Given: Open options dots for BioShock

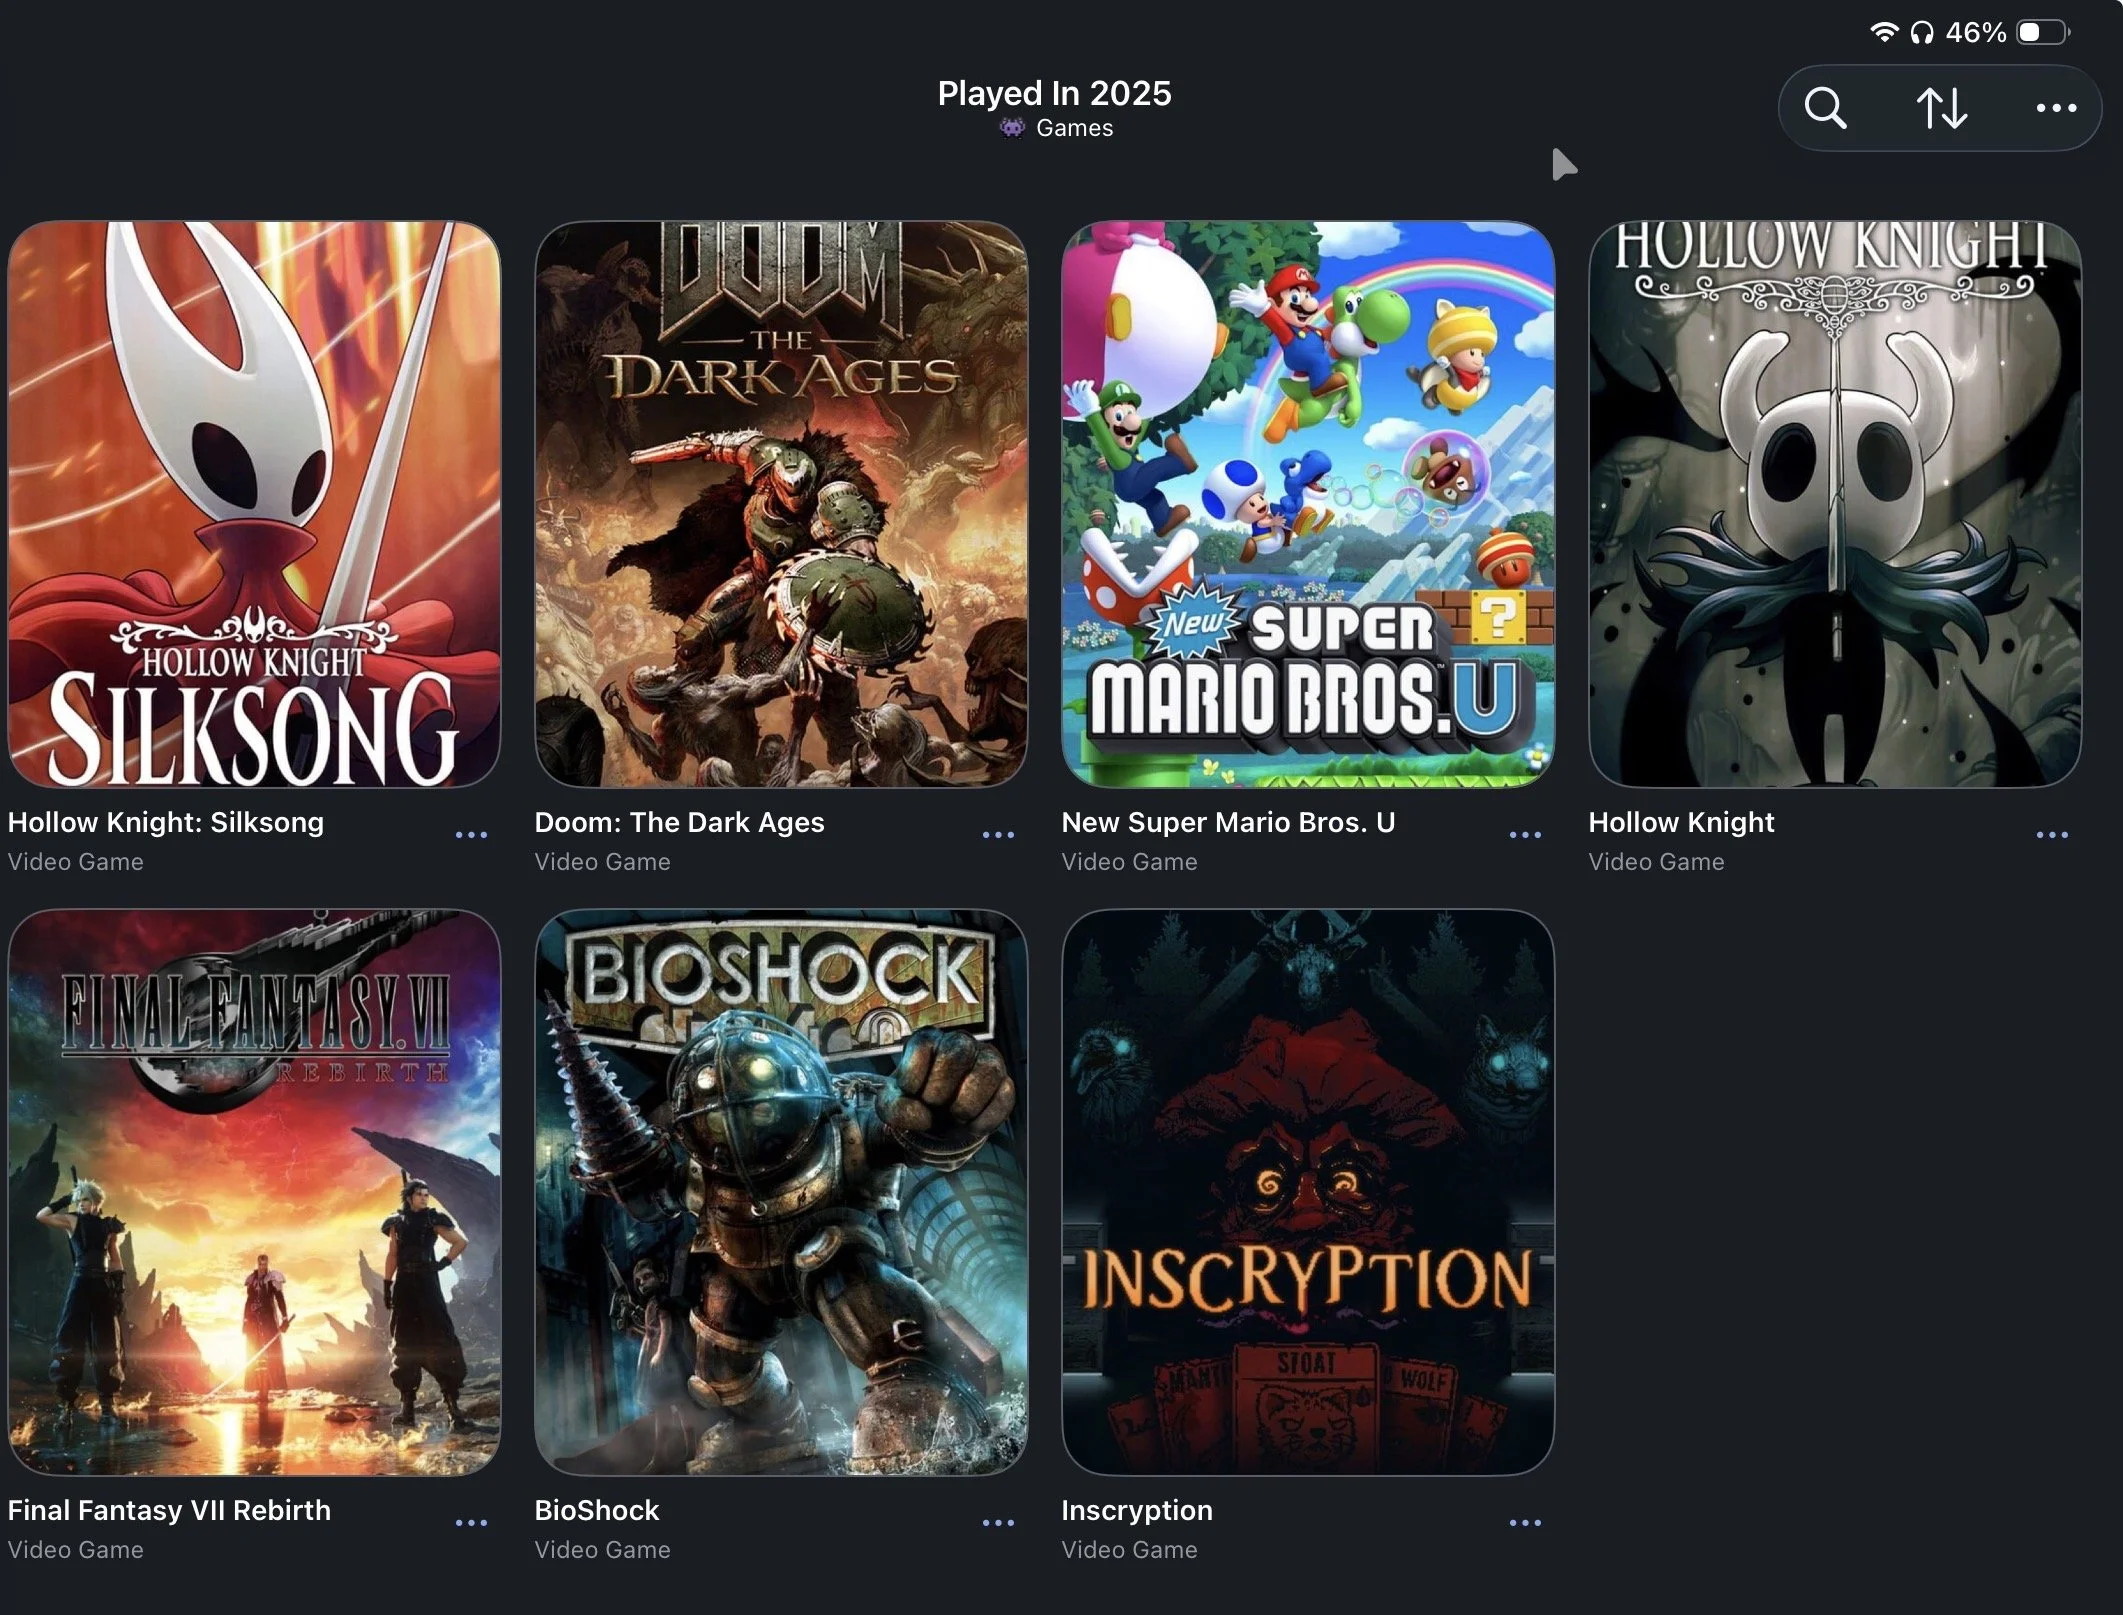Looking at the screenshot, I should click(998, 1522).
